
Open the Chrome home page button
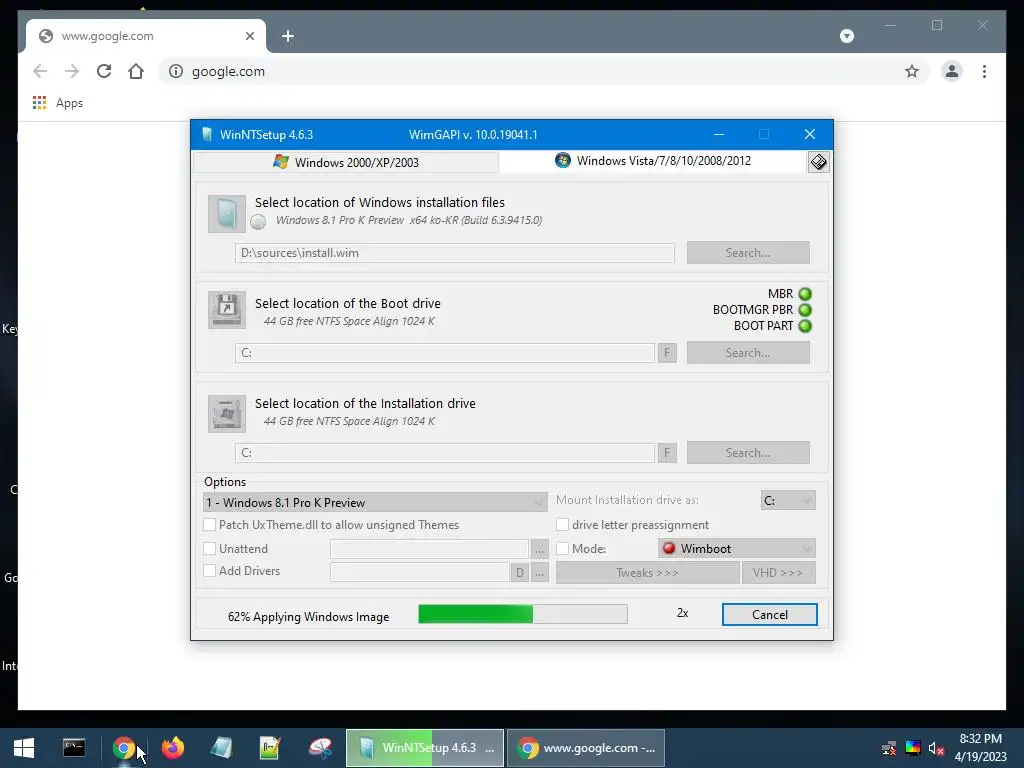click(x=136, y=71)
